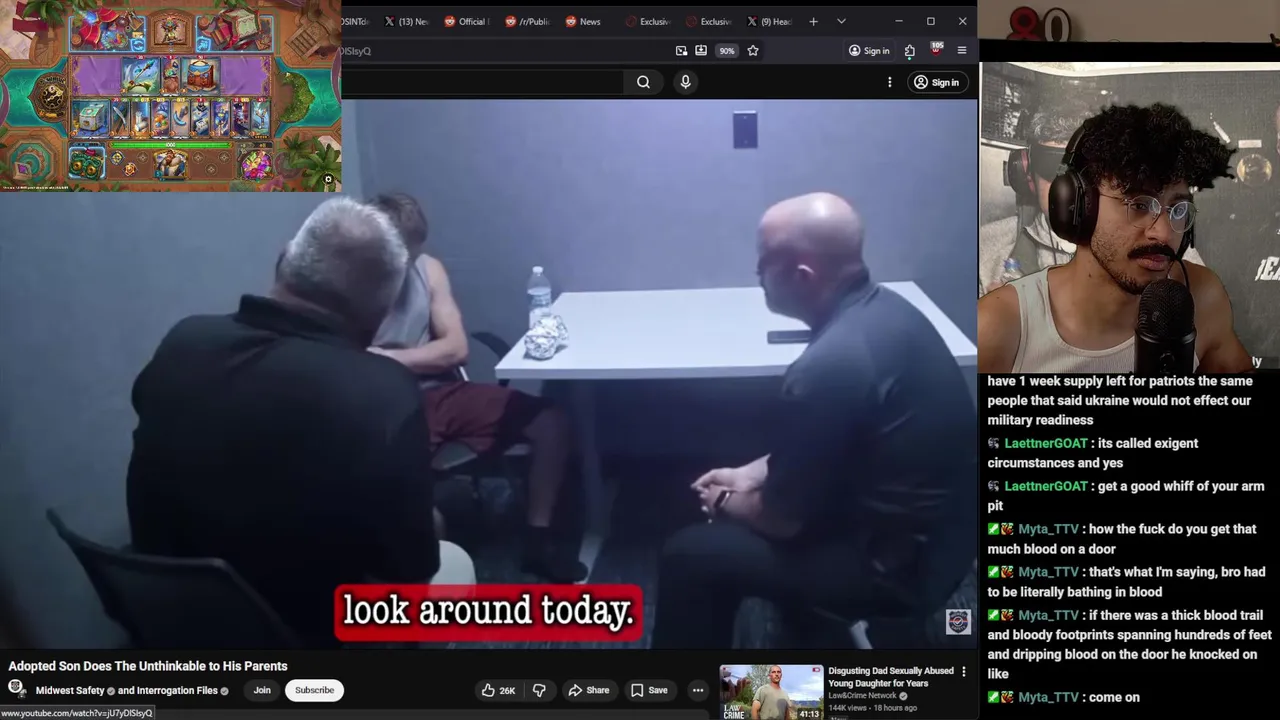Switch to the first Exclusive tab
The image size is (1280, 720).
click(647, 21)
